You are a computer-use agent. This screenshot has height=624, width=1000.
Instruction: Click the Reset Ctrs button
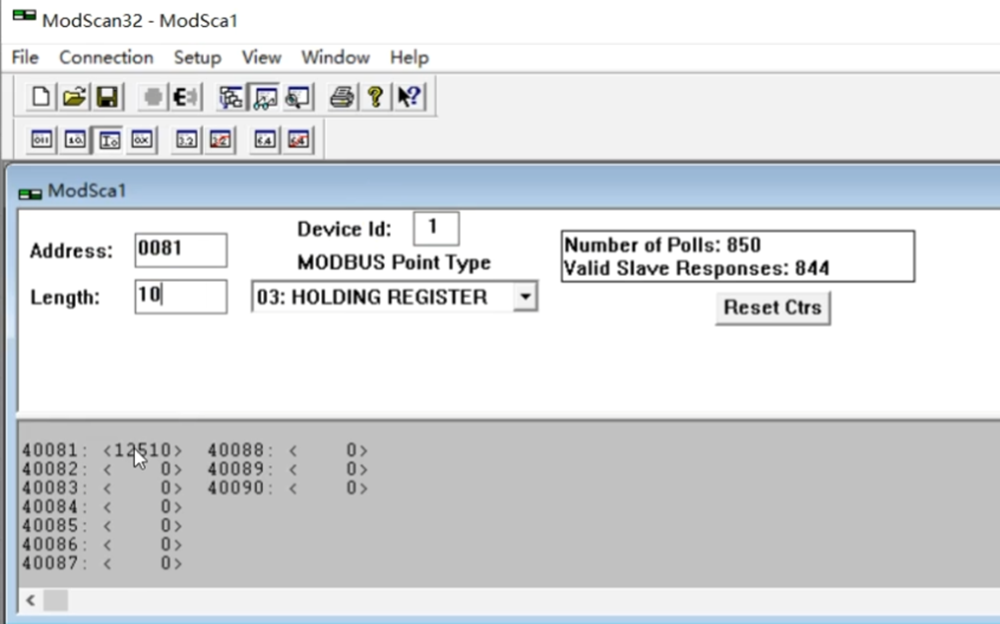[772, 308]
